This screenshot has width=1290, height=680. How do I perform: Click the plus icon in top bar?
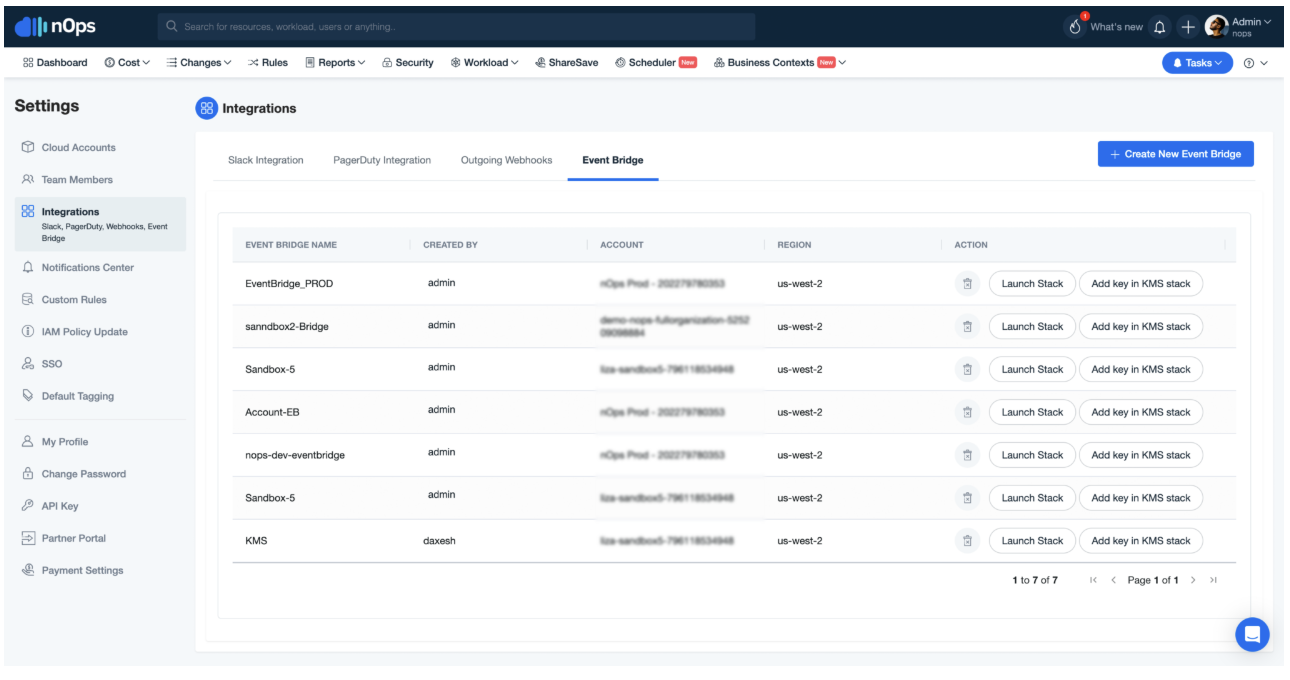point(1188,27)
